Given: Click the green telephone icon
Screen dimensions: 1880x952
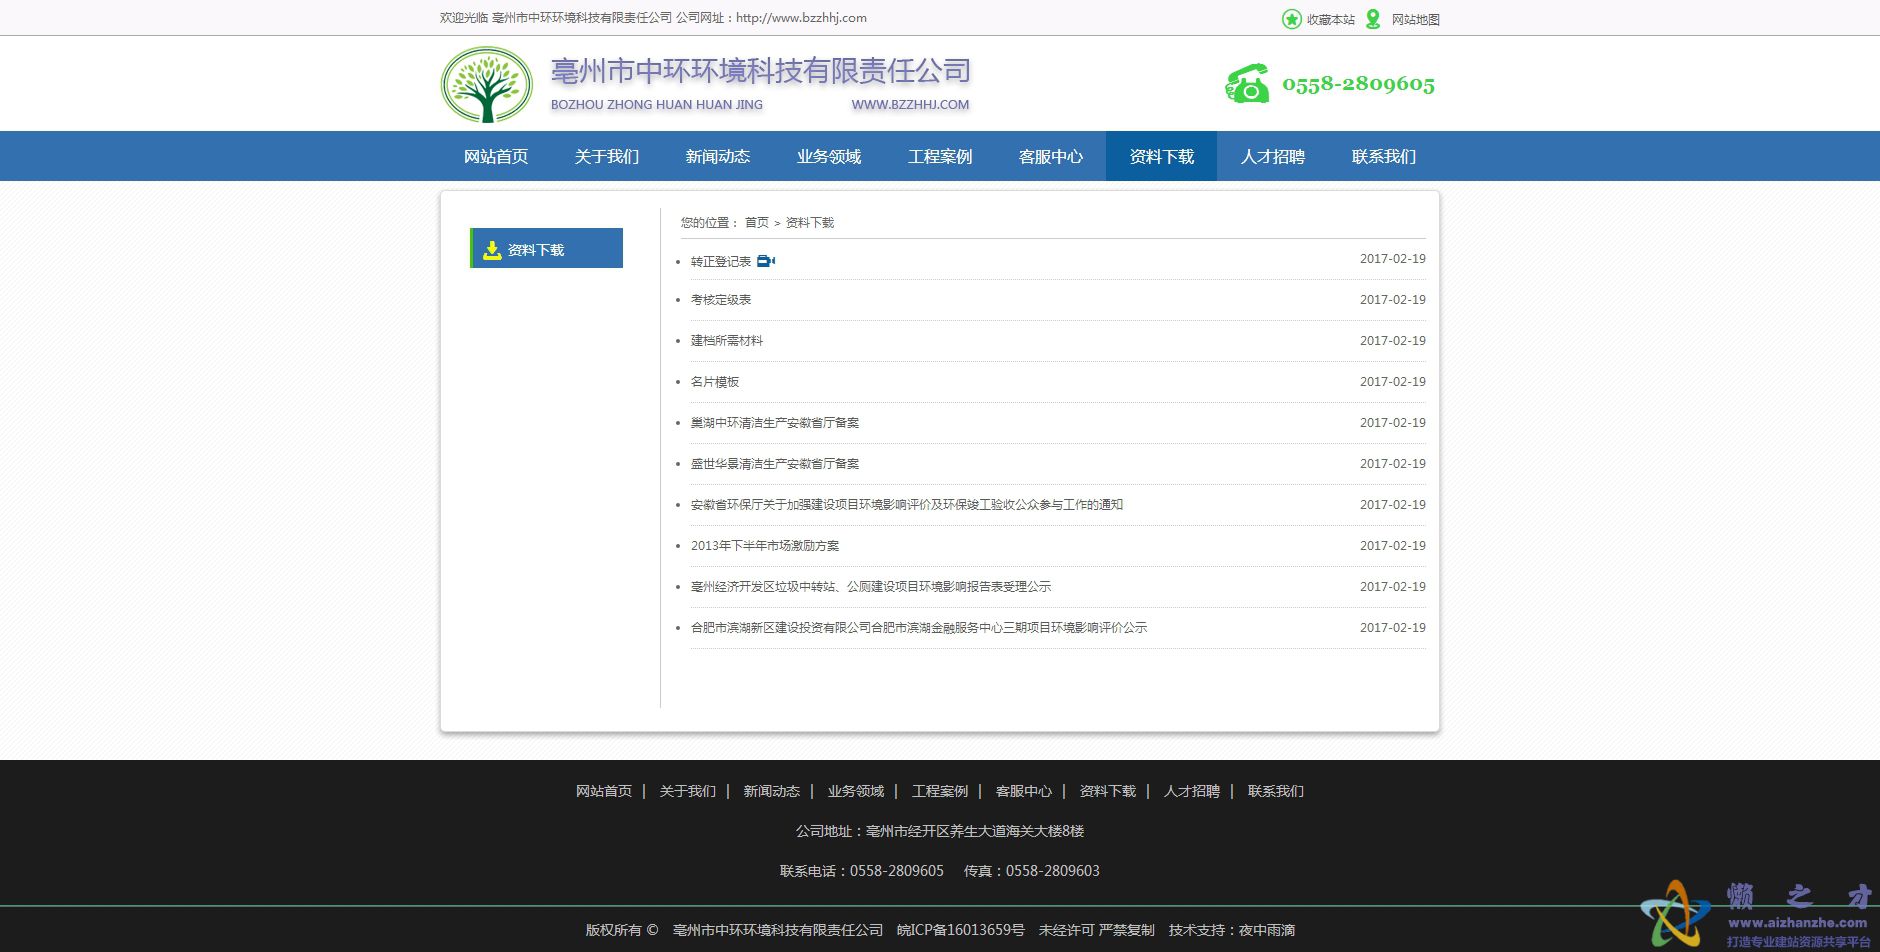Looking at the screenshot, I should coord(1247,84).
